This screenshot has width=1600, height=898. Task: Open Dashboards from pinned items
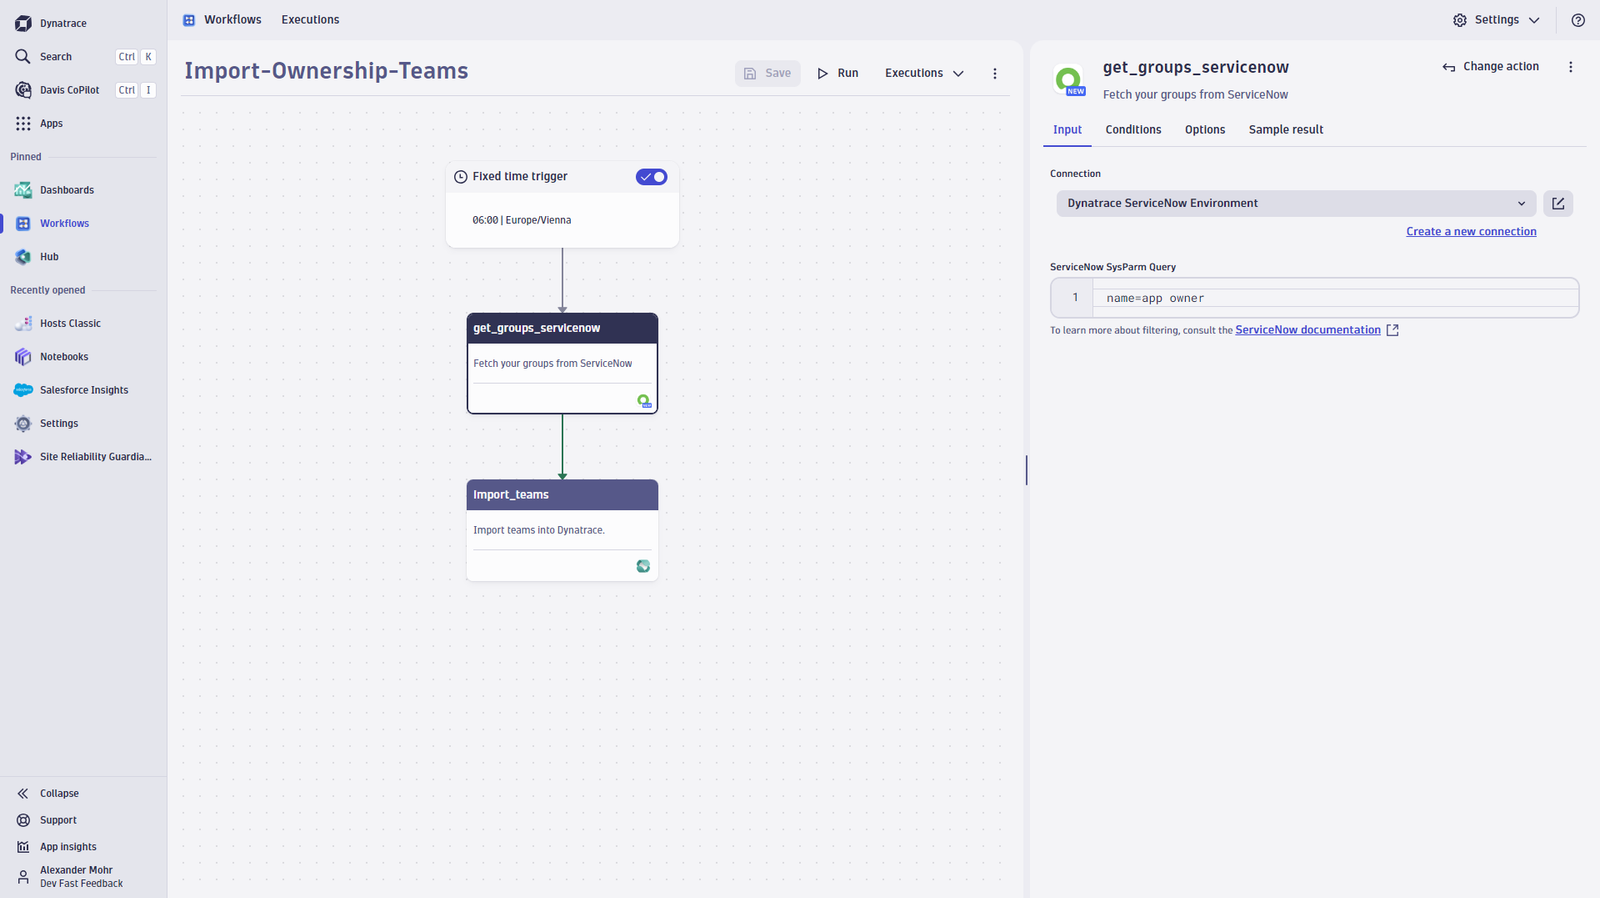point(67,190)
